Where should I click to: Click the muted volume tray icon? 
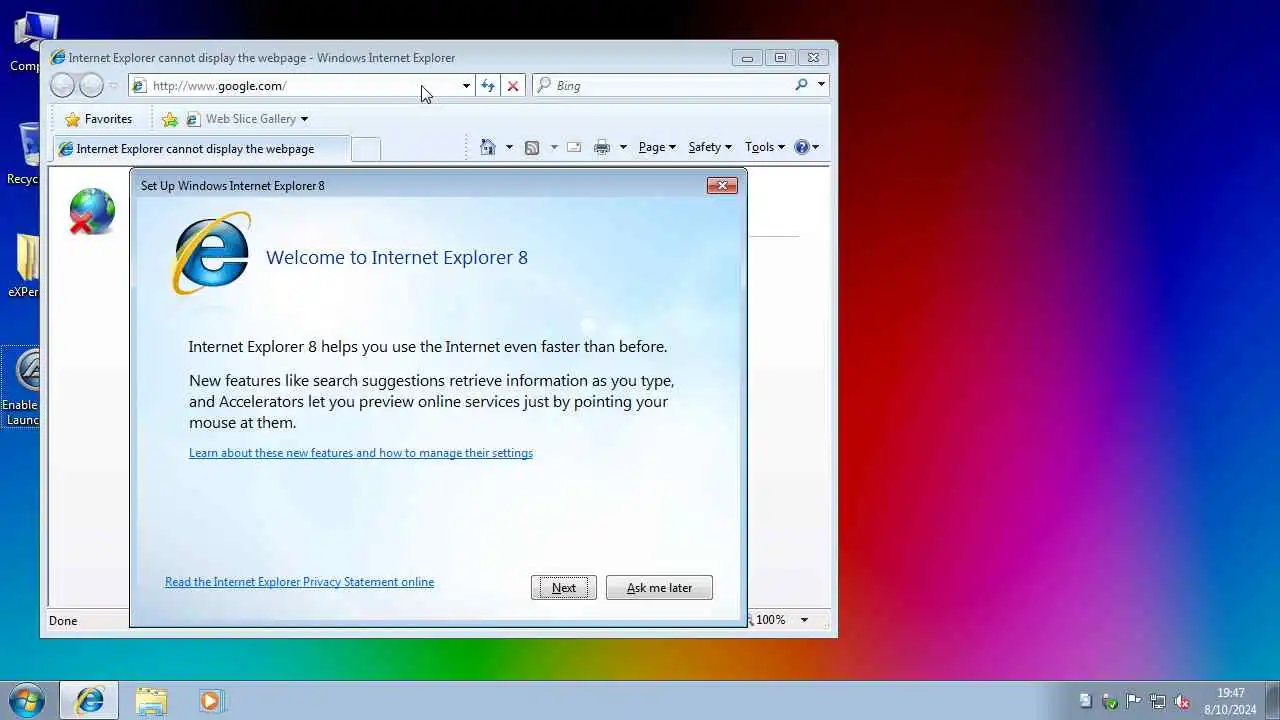(x=1182, y=701)
